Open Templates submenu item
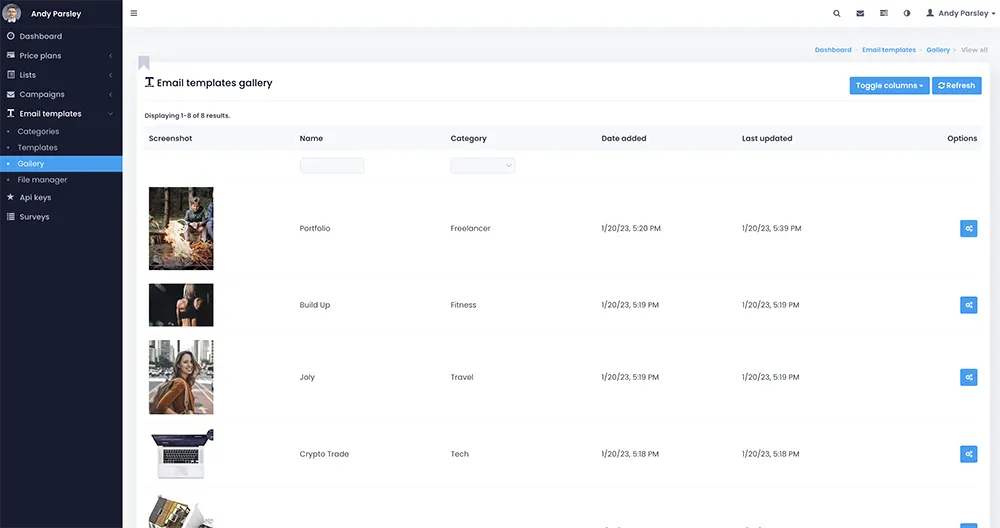 [38, 147]
